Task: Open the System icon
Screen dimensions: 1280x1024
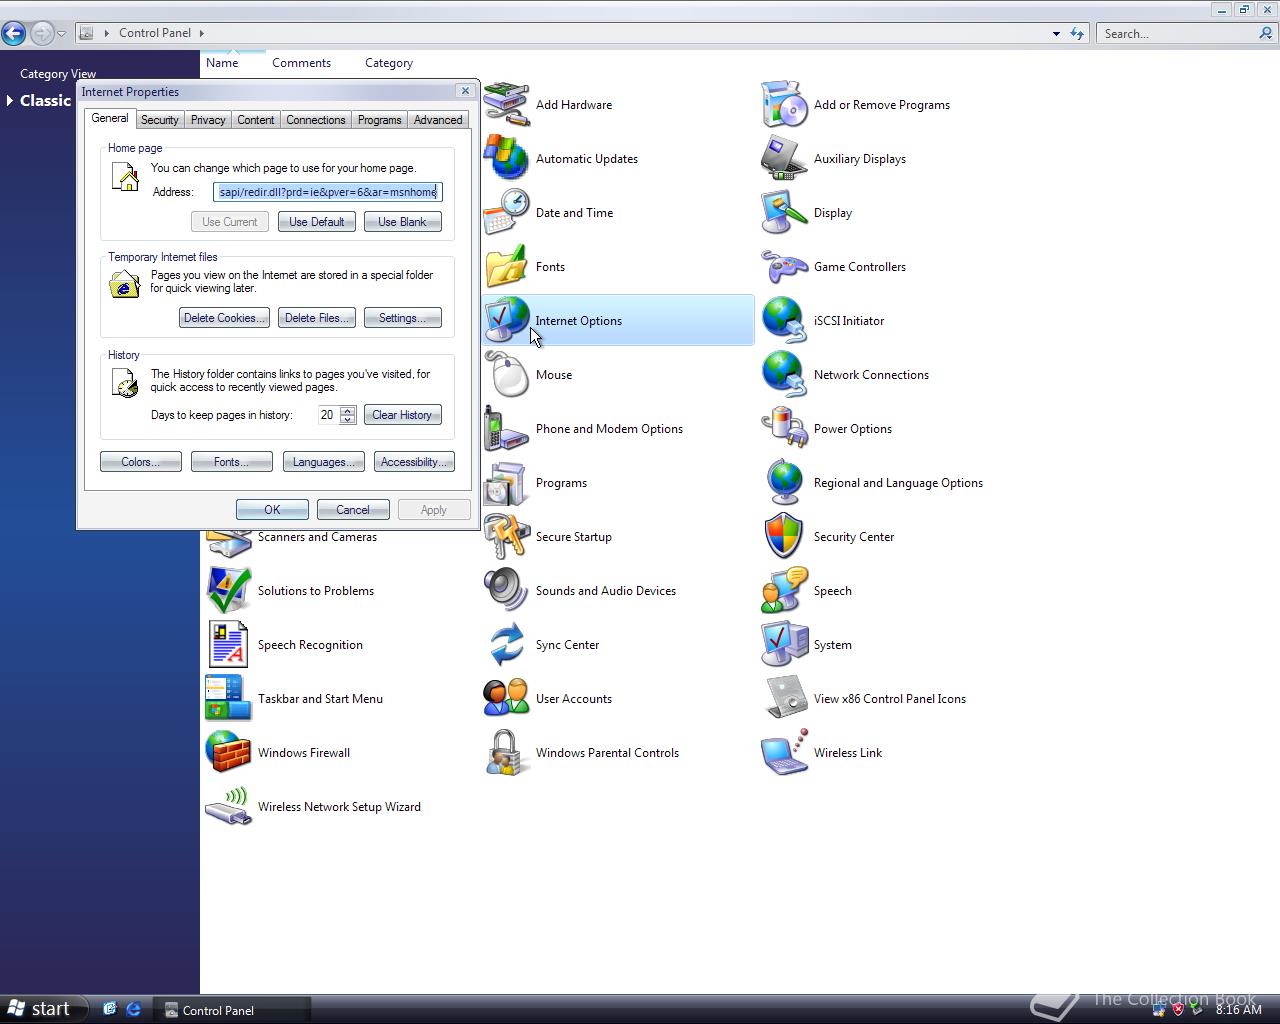Action: [784, 644]
